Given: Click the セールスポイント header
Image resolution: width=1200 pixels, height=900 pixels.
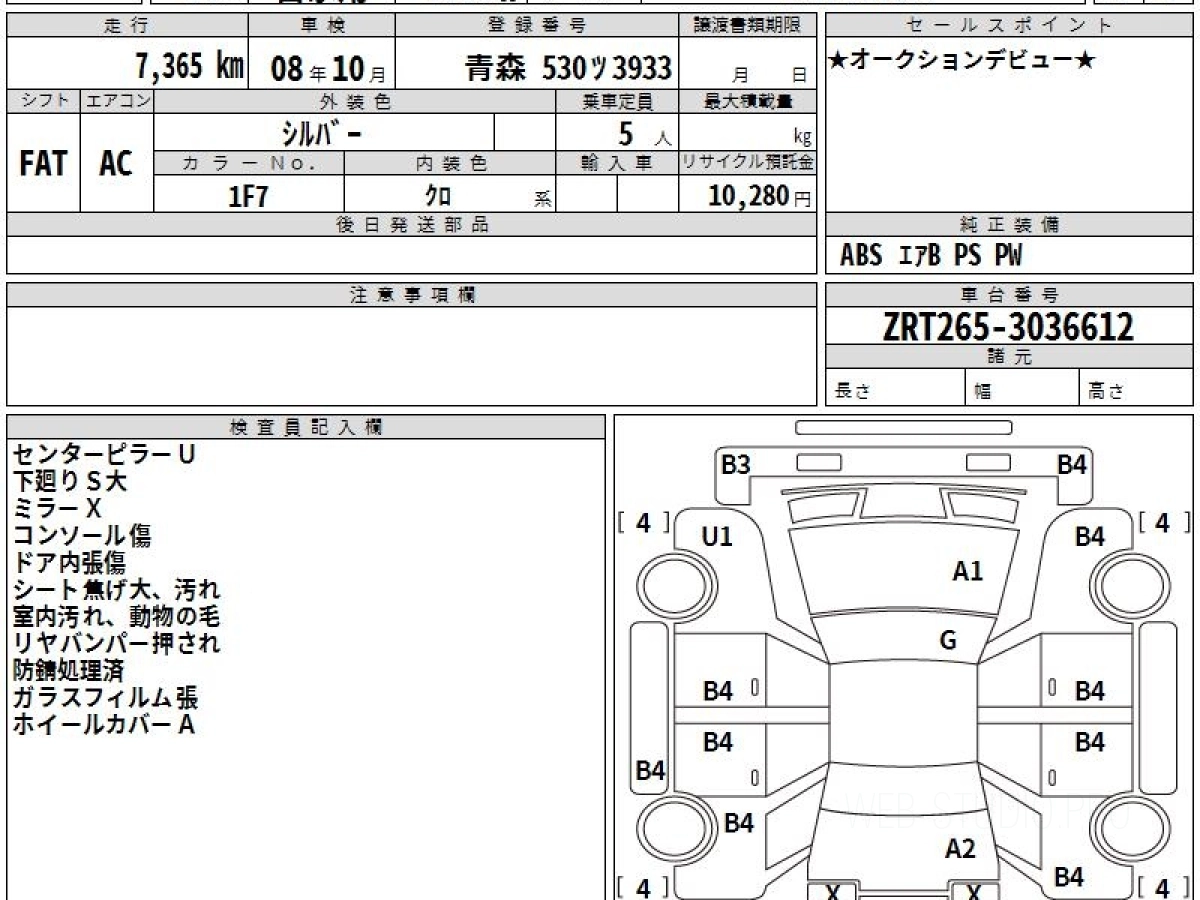Looking at the screenshot, I should click(1009, 26).
